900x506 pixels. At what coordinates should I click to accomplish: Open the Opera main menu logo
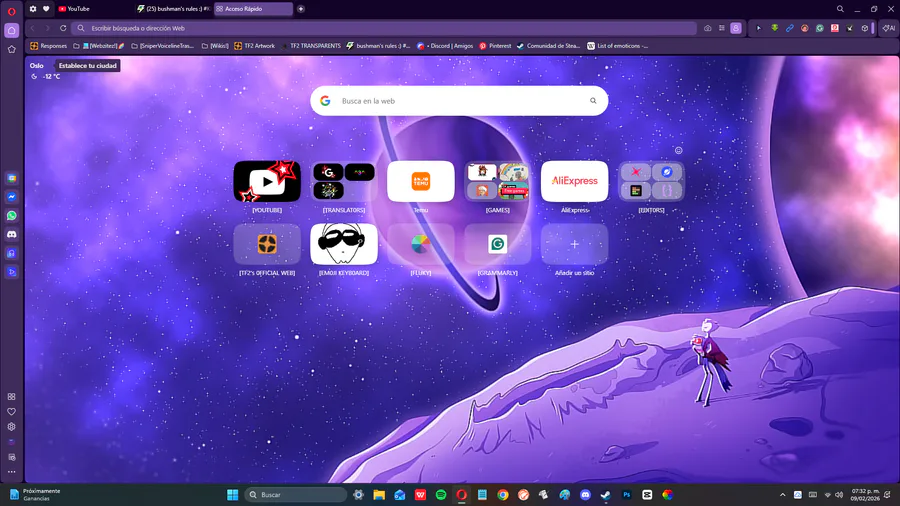[11, 10]
